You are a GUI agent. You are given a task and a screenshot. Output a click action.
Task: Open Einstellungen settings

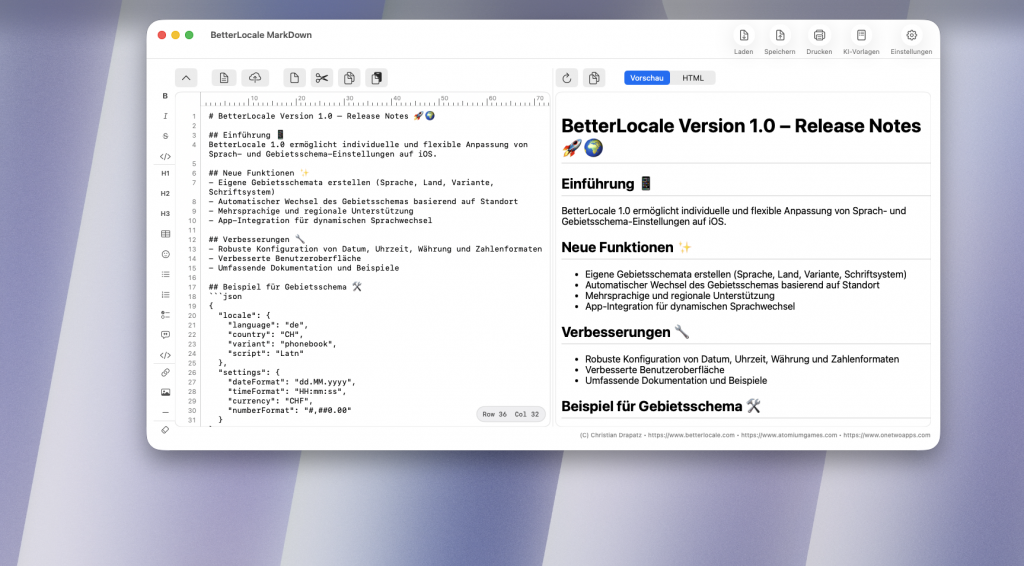click(911, 40)
